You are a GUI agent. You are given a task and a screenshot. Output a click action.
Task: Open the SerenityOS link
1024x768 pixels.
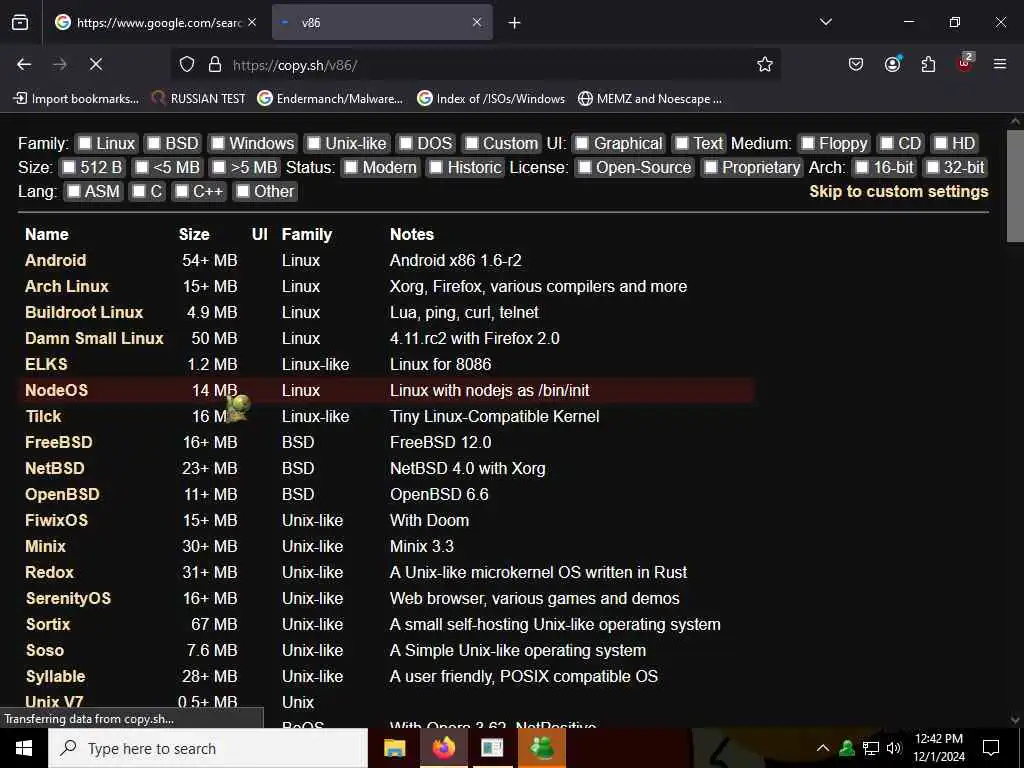tap(68, 598)
